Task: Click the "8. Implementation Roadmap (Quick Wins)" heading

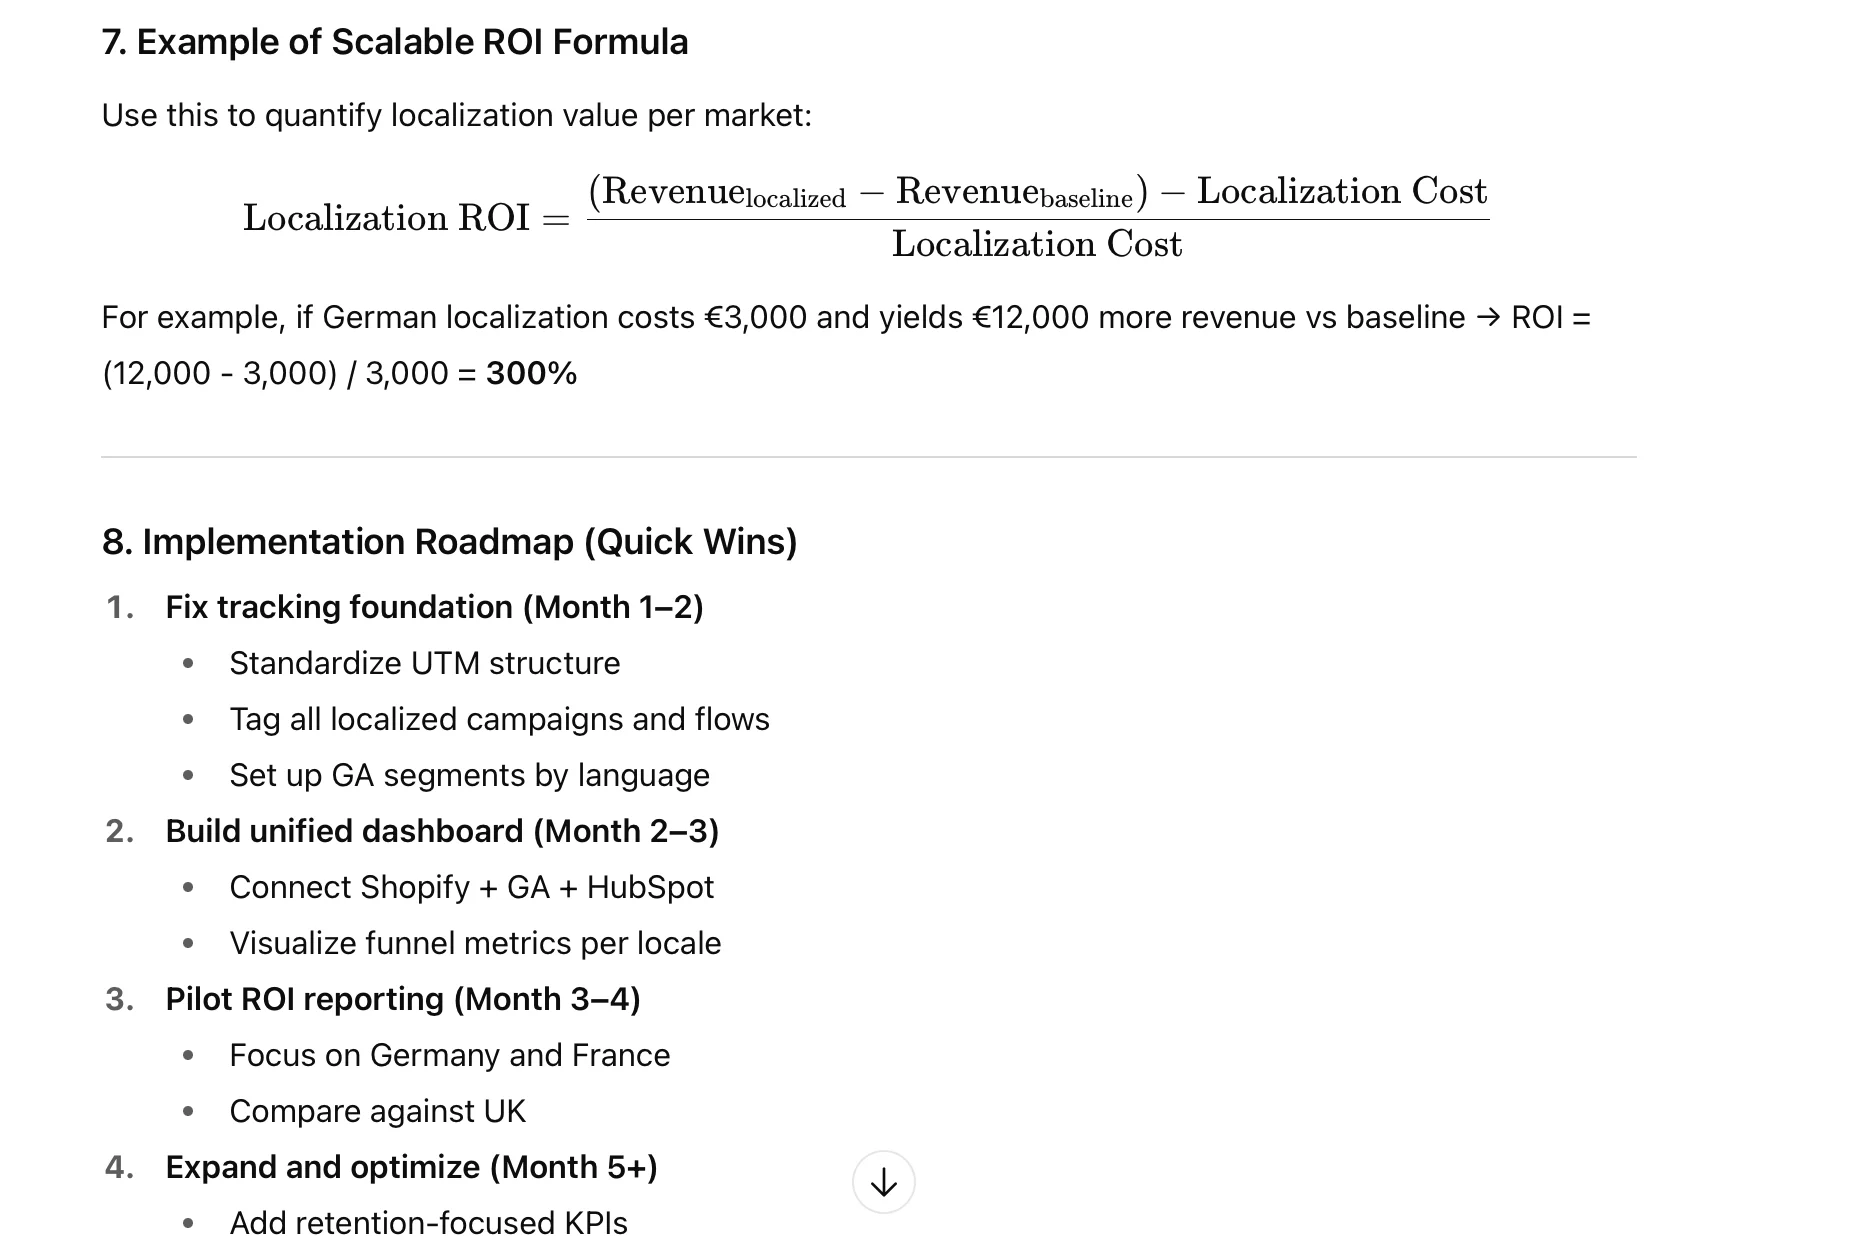Action: tap(449, 541)
